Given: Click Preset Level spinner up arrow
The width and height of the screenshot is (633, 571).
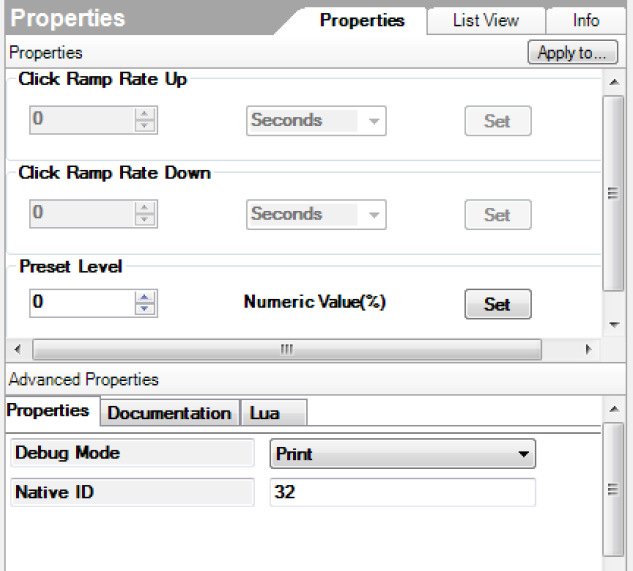Looking at the screenshot, I should [x=144, y=298].
